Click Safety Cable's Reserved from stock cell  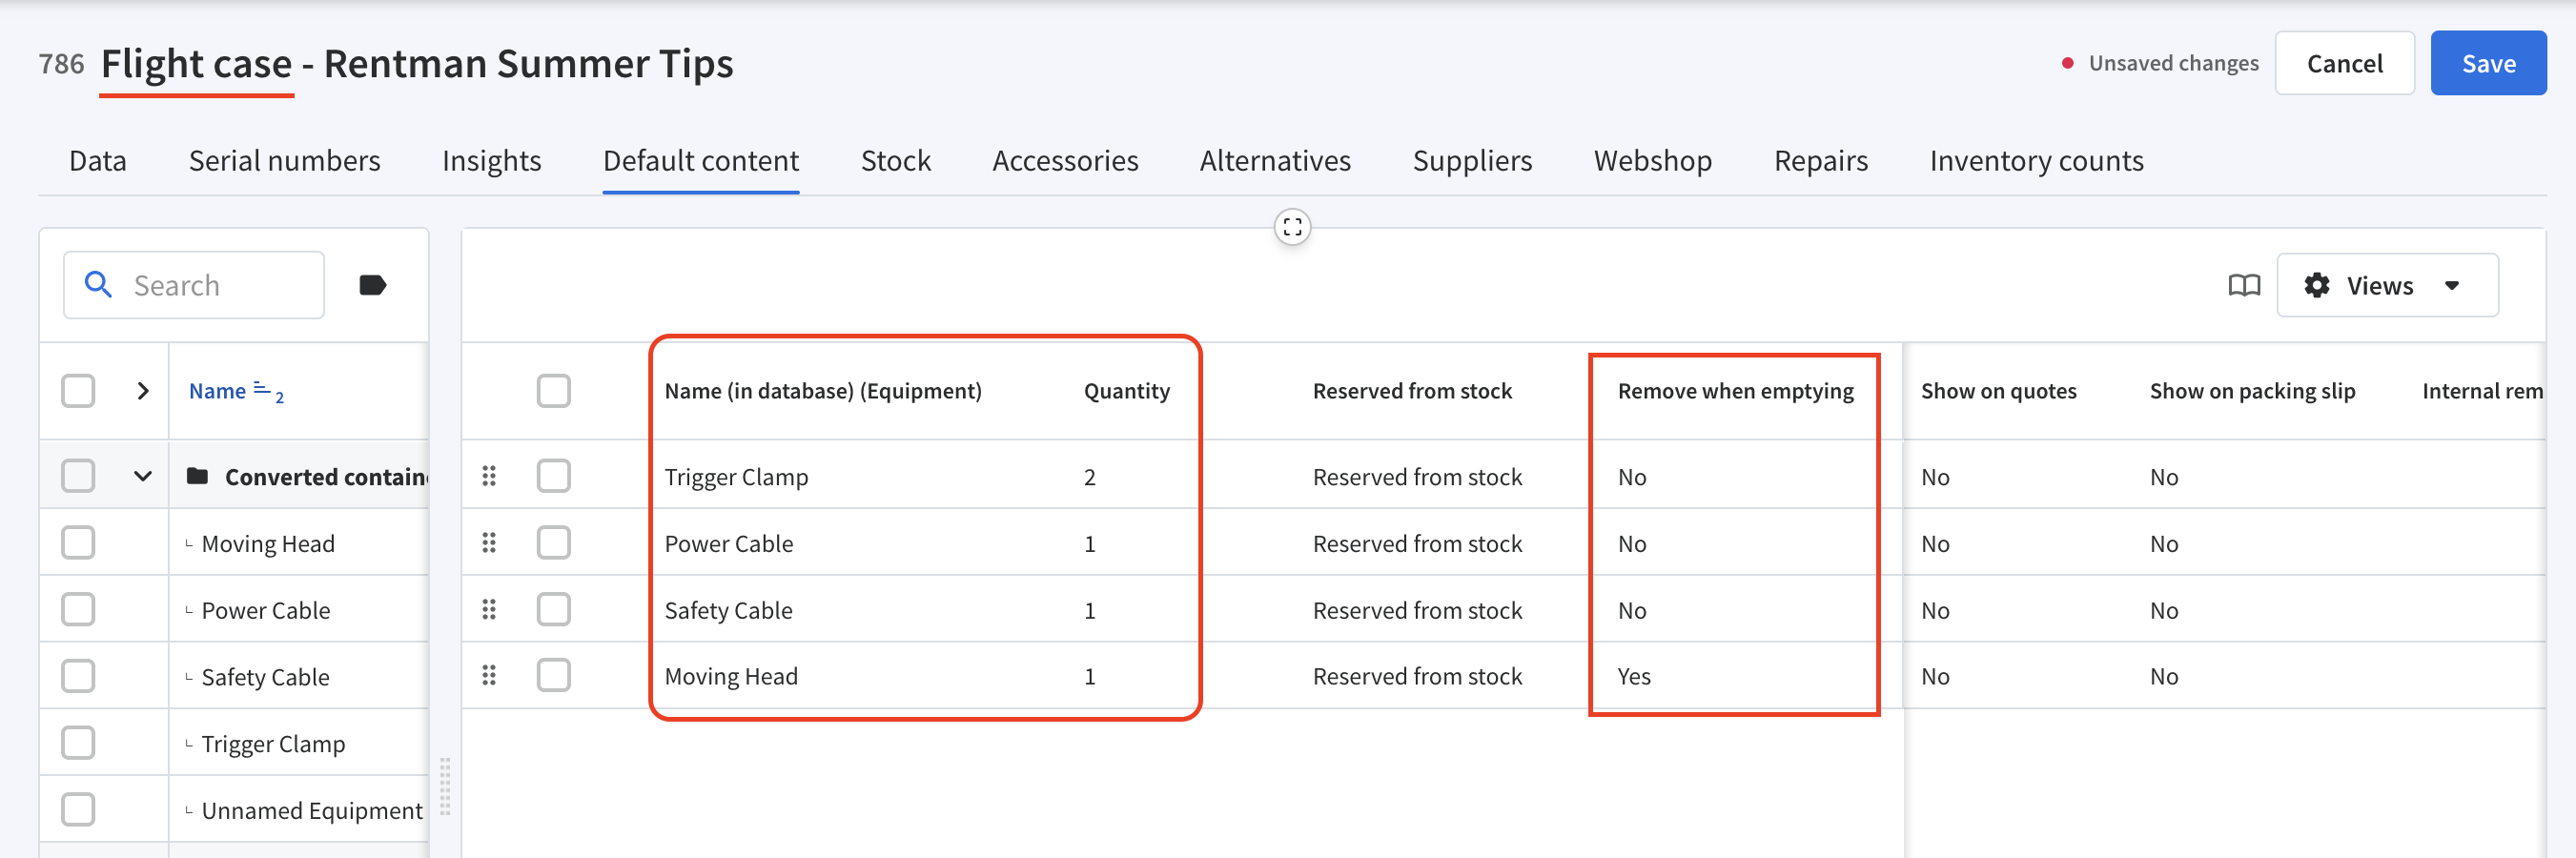[1417, 610]
